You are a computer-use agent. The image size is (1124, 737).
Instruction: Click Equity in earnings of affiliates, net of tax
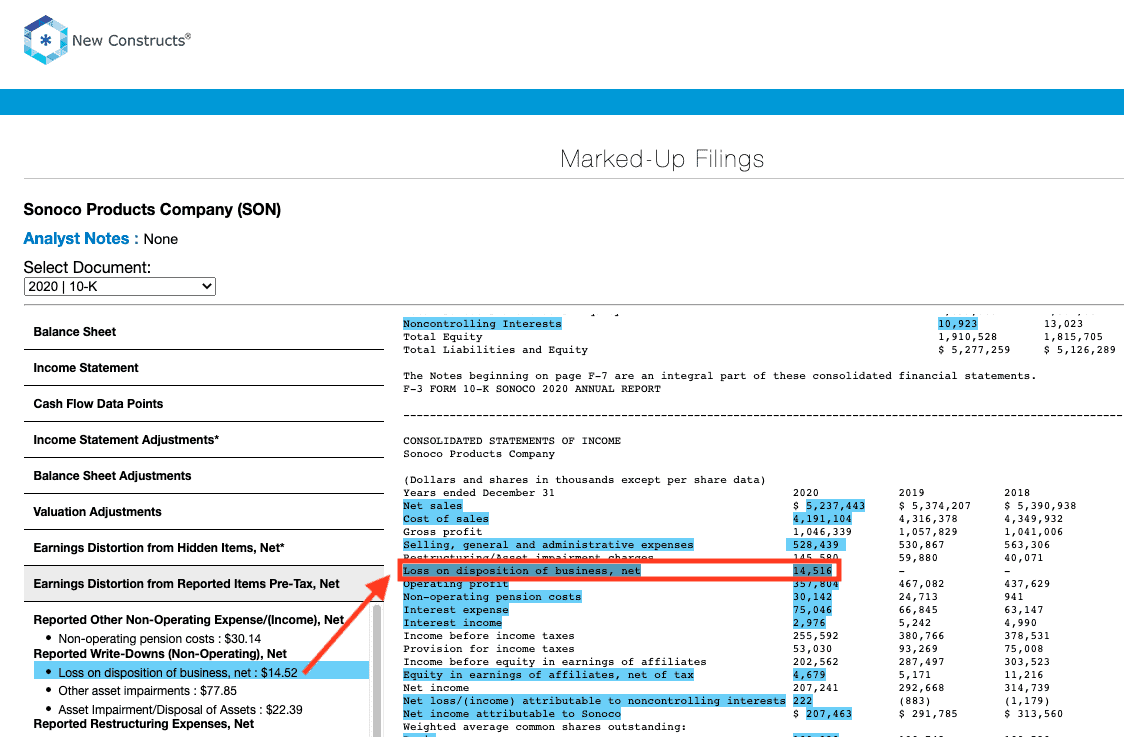click(x=548, y=675)
